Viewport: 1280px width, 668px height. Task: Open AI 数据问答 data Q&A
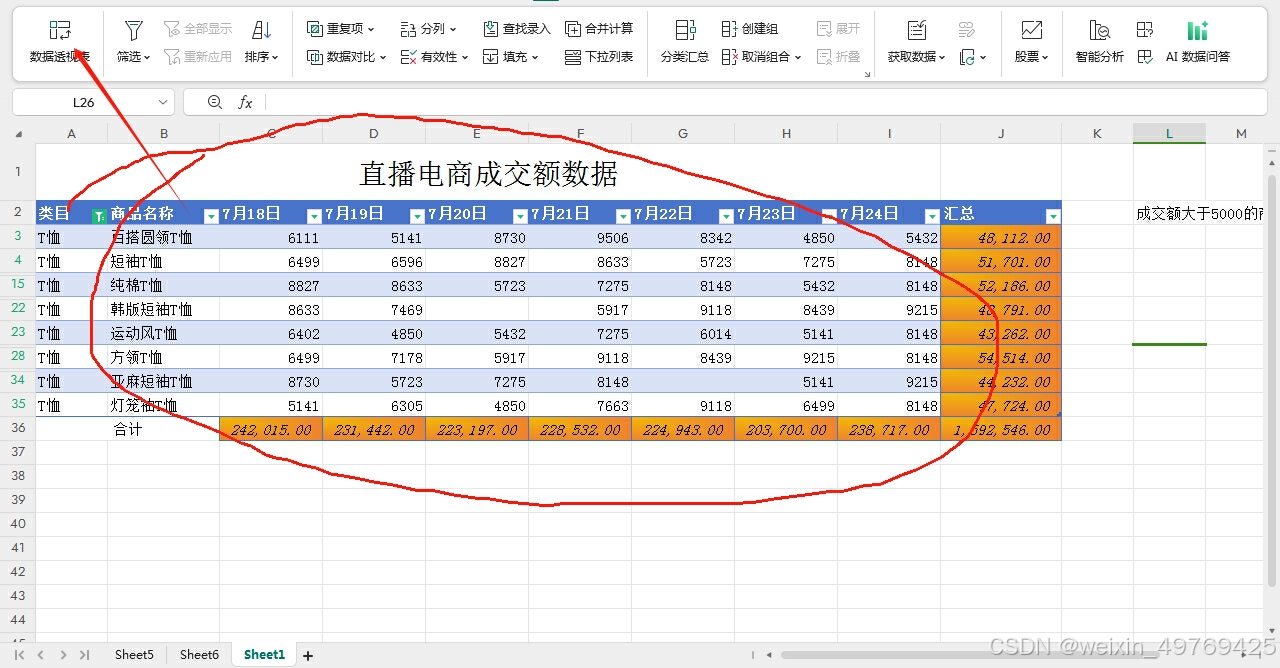coord(1198,42)
